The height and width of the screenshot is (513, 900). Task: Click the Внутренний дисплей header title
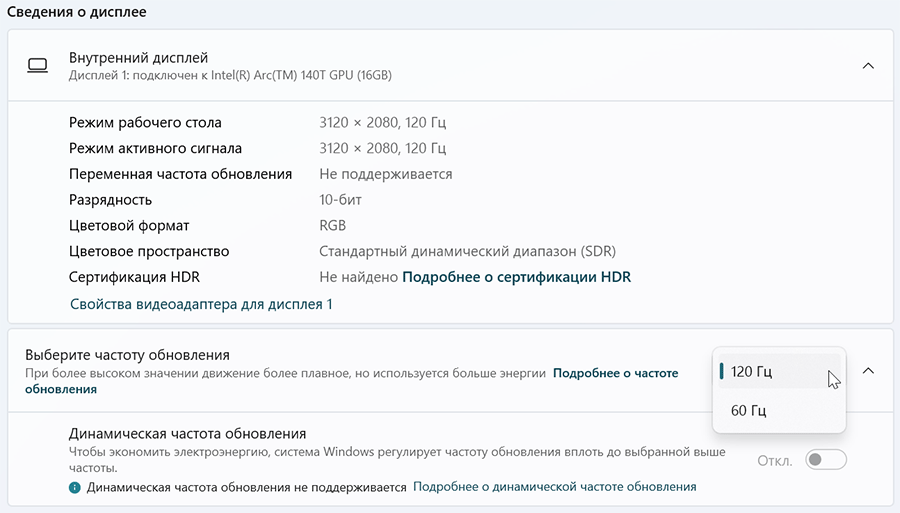138,58
